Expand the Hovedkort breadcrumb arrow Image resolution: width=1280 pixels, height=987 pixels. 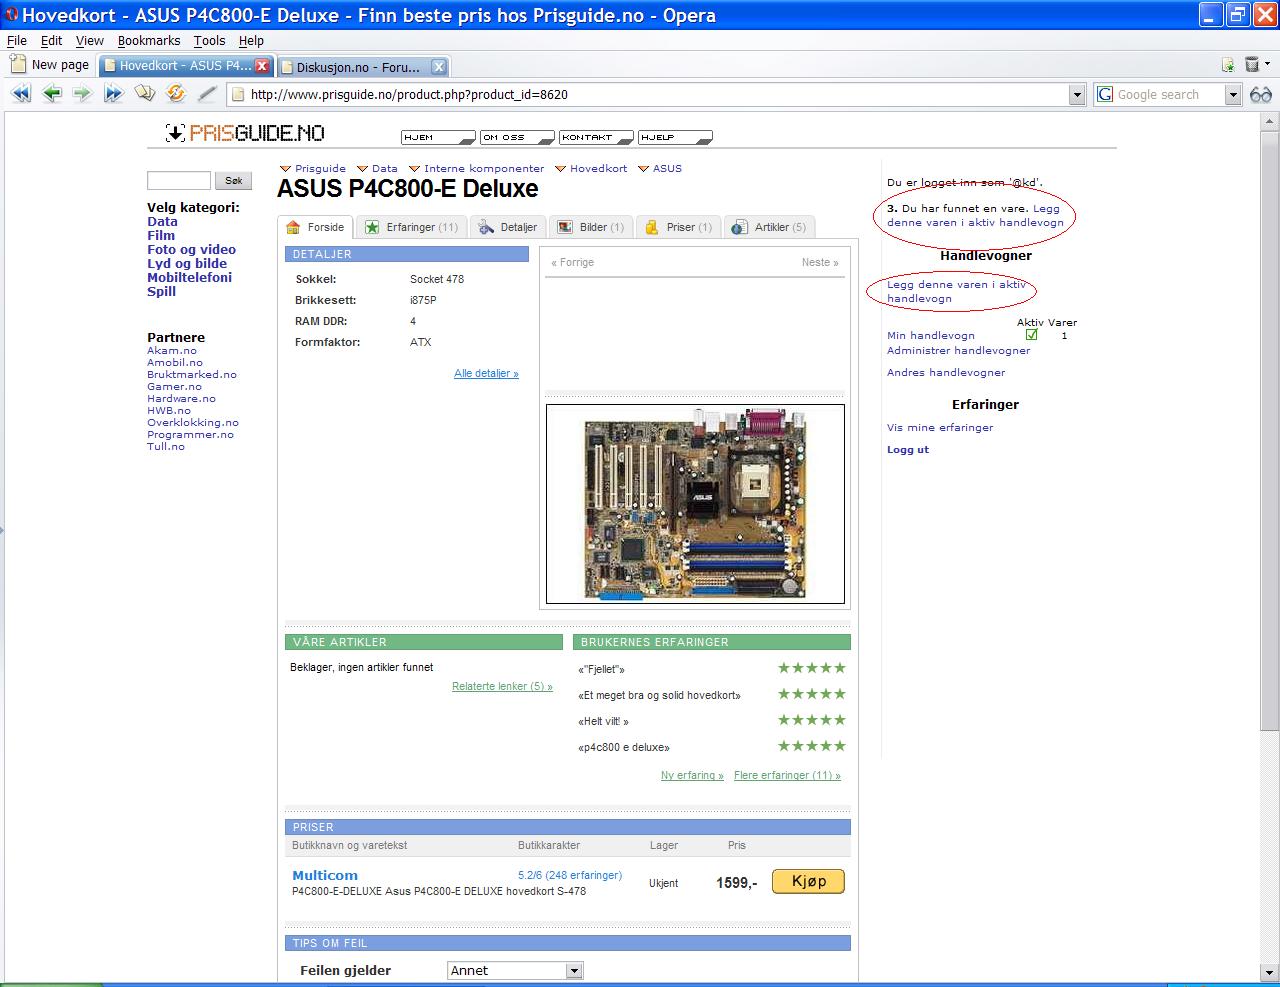[x=561, y=169]
